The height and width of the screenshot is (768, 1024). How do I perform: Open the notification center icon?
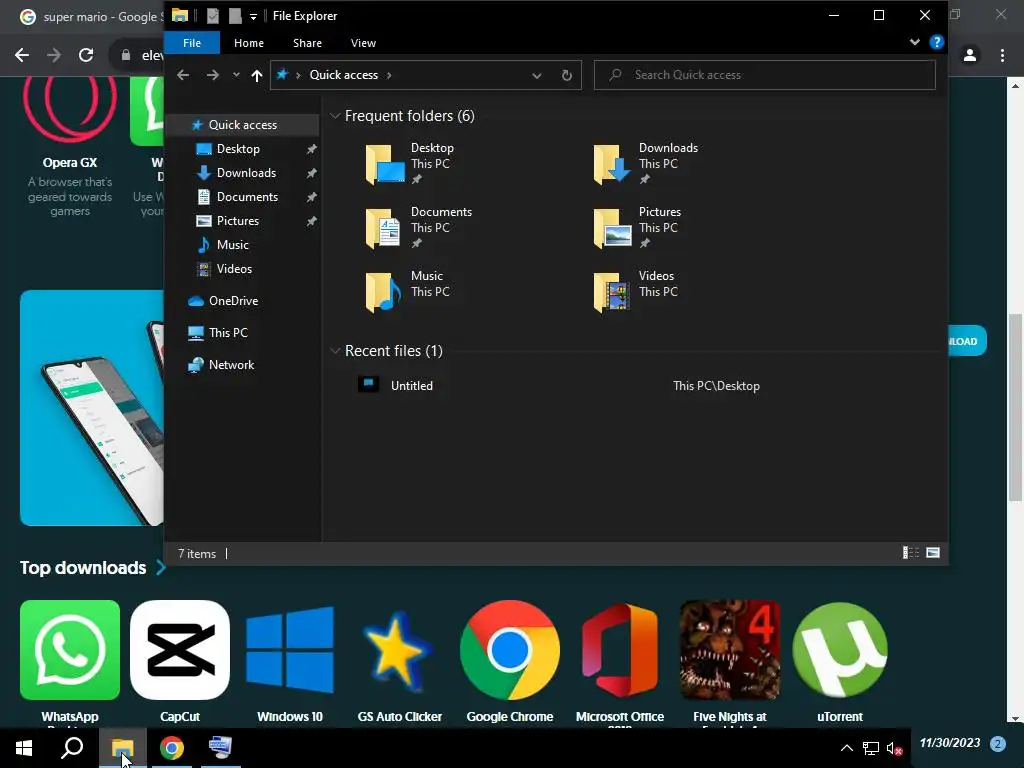(x=998, y=744)
